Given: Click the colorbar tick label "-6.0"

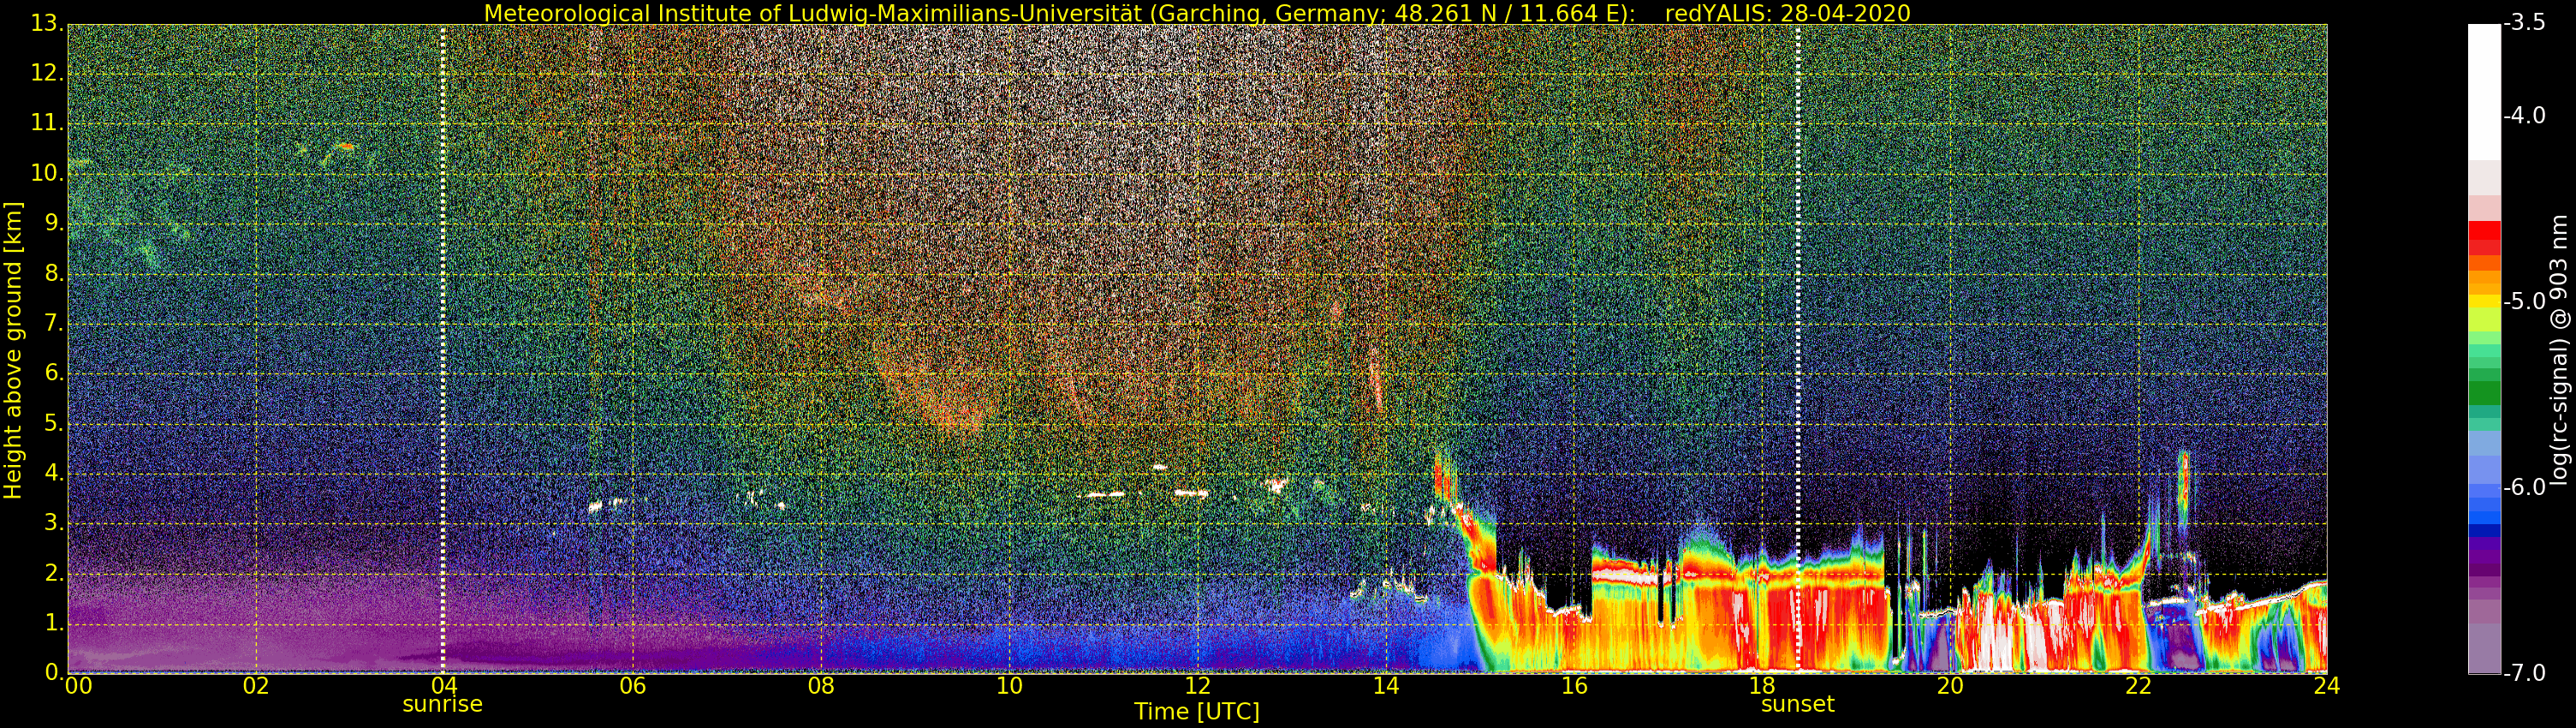Looking at the screenshot, I should pos(2525,487).
